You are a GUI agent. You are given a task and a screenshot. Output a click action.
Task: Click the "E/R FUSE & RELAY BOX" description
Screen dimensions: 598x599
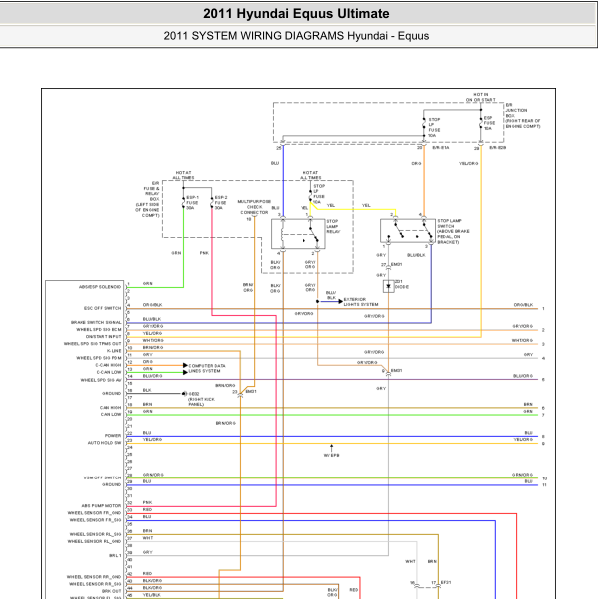(x=147, y=199)
